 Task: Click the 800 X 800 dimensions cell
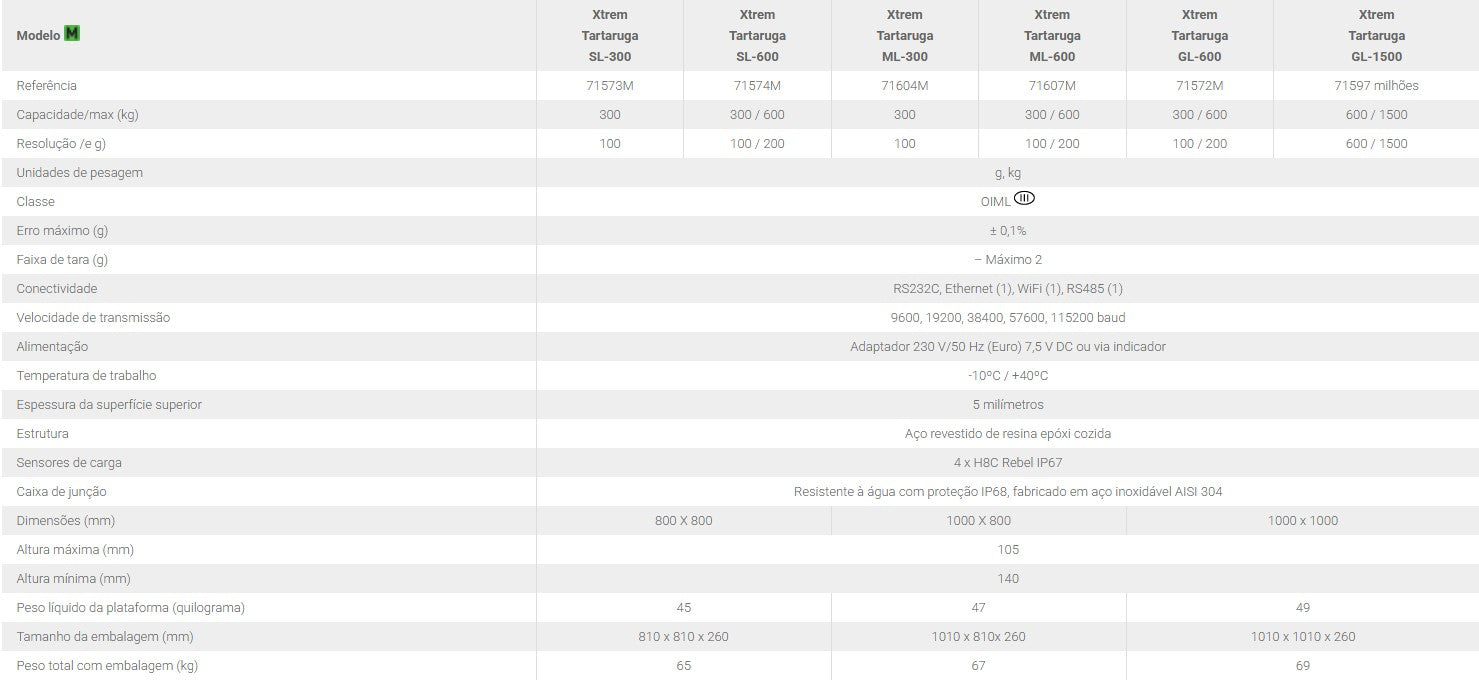click(x=684, y=521)
